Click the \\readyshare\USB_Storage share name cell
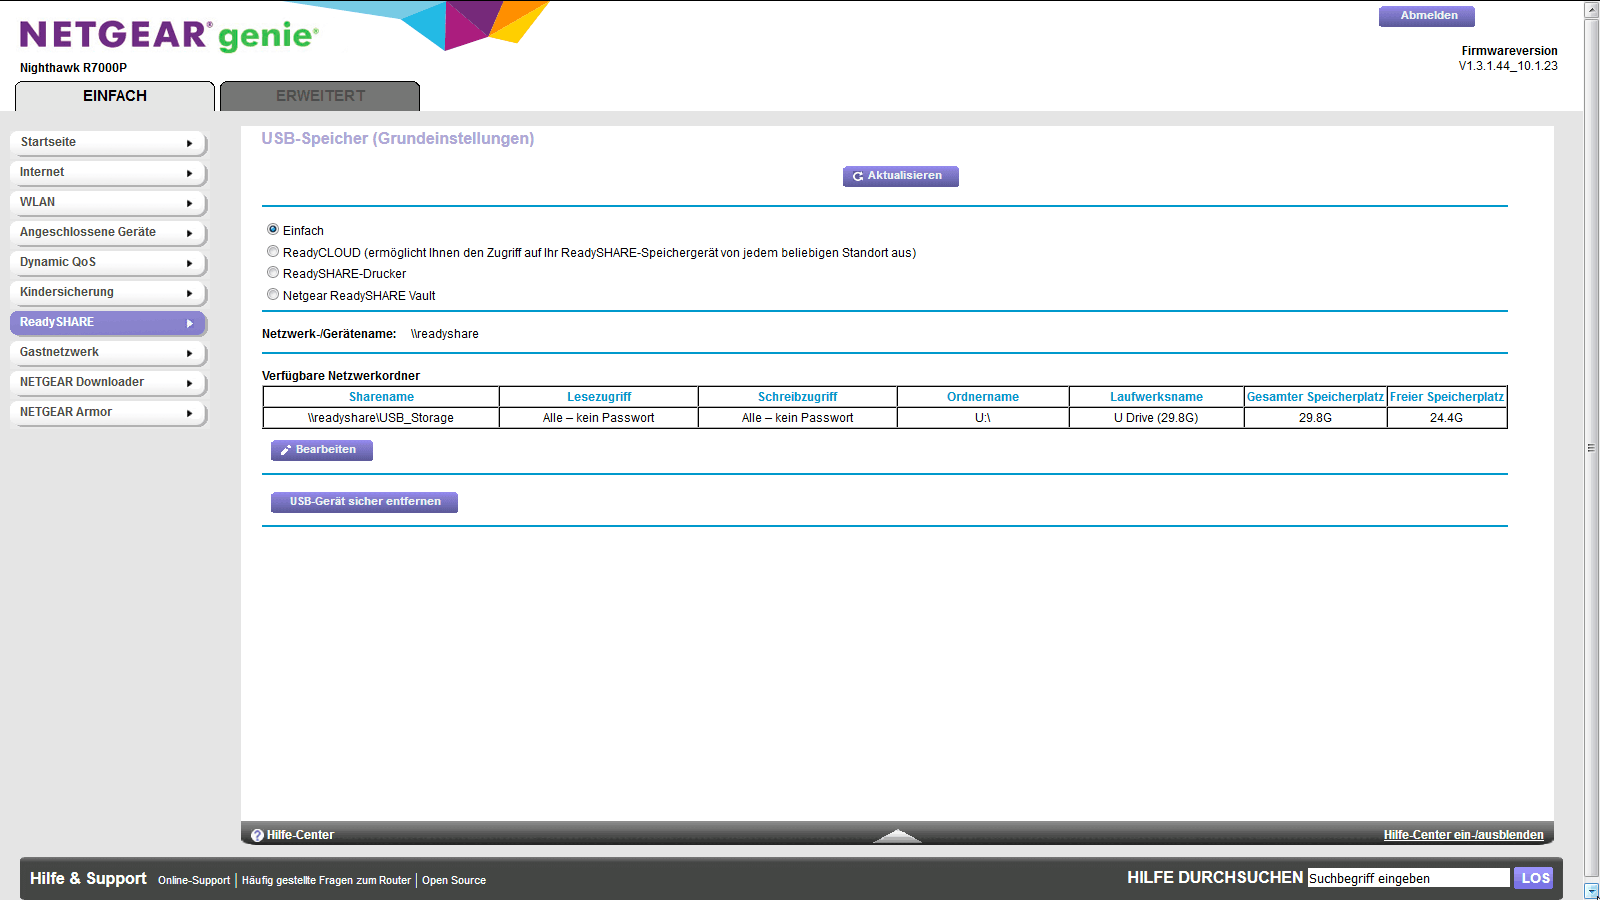Image resolution: width=1600 pixels, height=900 pixels. point(381,418)
